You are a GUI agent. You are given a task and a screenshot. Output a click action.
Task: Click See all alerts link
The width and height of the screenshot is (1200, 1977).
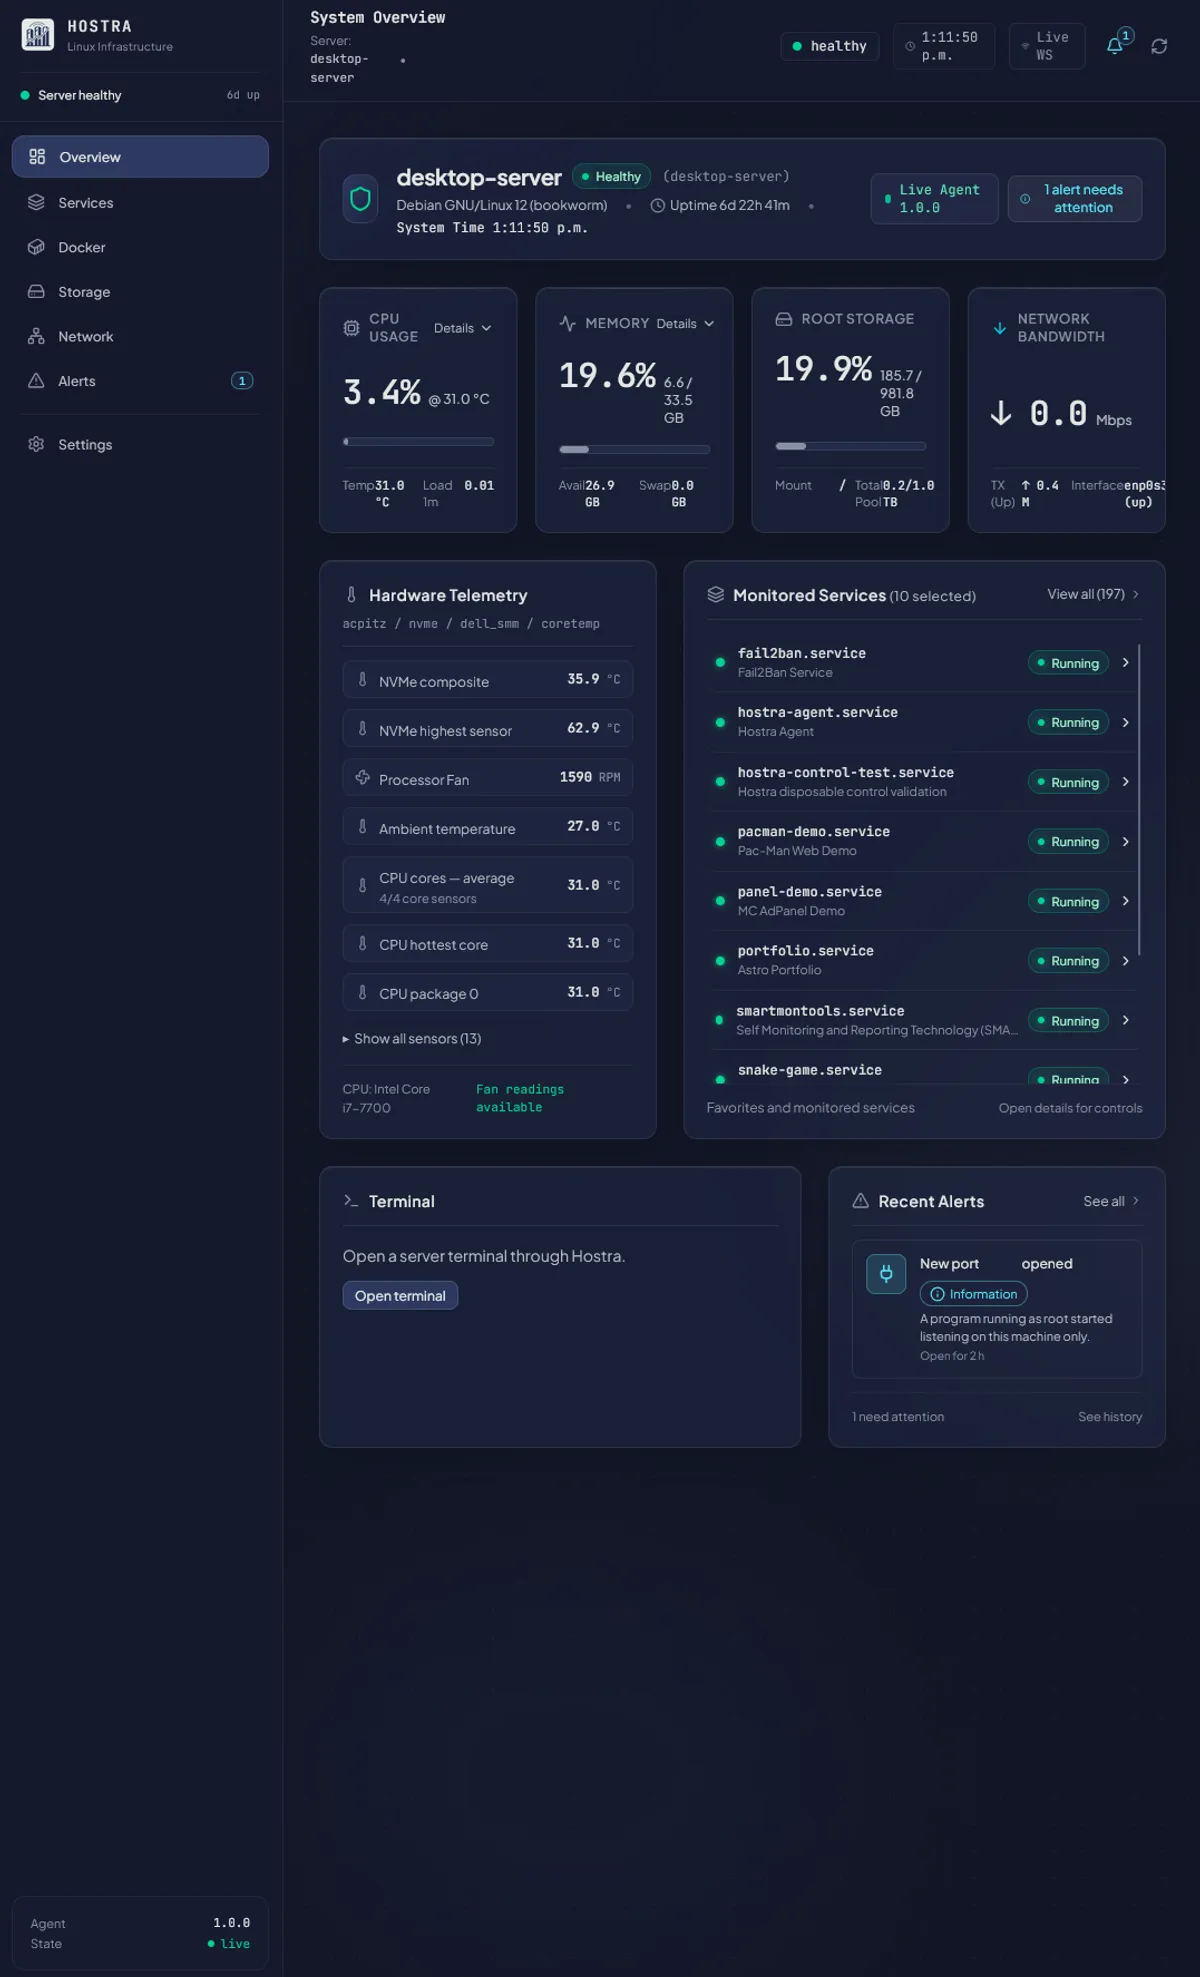coord(1111,1201)
